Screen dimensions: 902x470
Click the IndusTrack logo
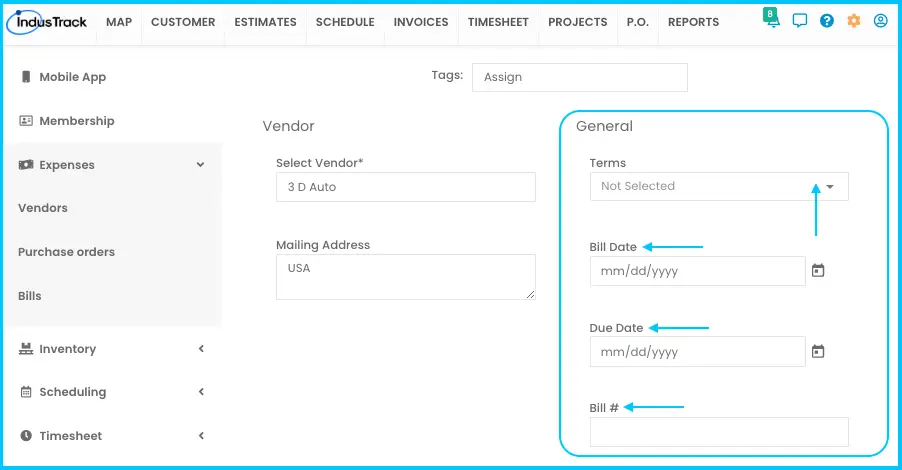[47, 22]
